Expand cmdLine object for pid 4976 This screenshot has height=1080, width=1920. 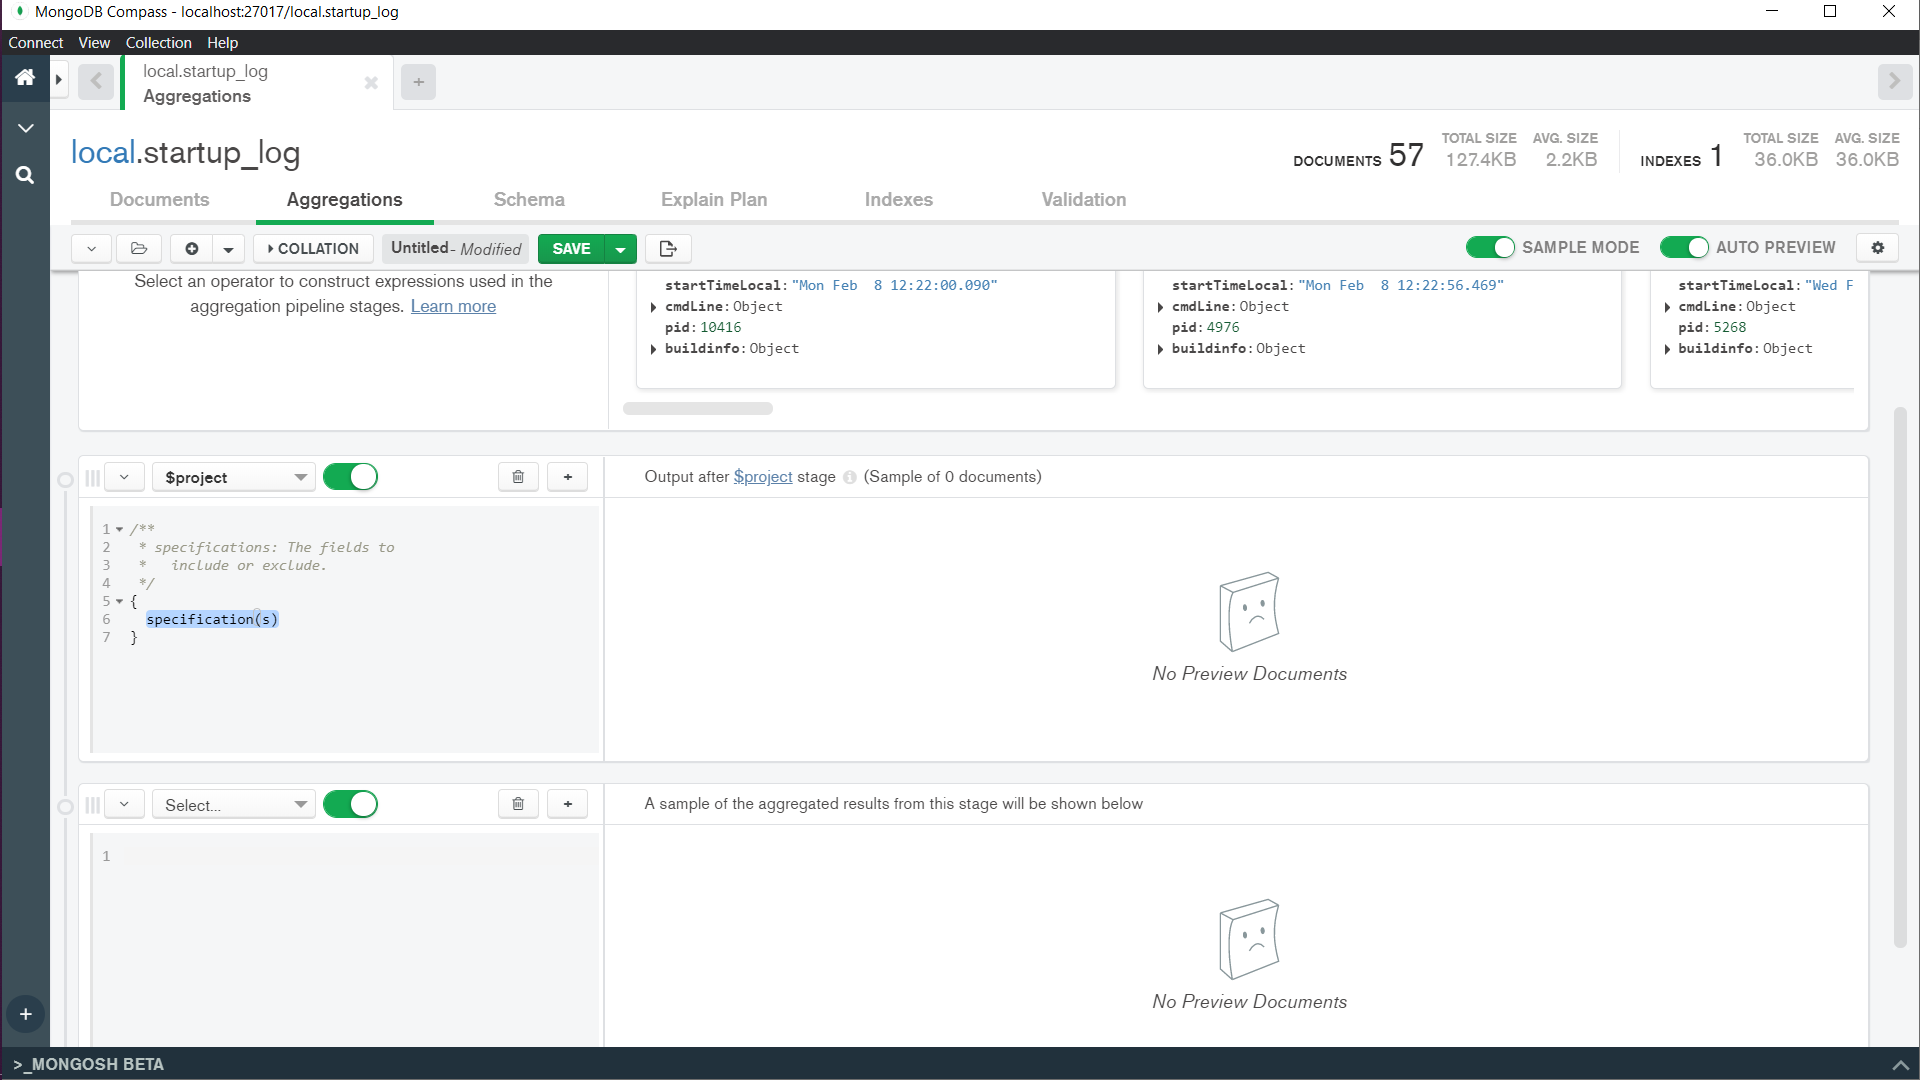(1160, 307)
